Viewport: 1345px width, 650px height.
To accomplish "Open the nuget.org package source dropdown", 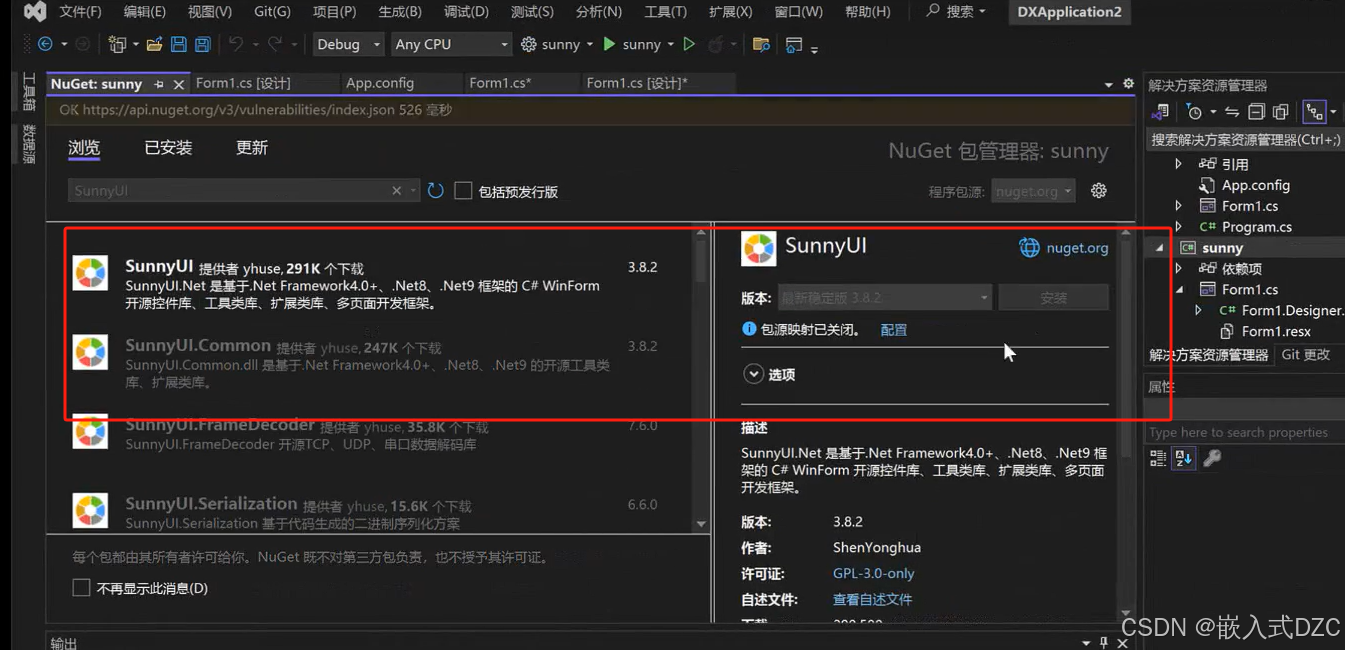I will (x=1033, y=190).
